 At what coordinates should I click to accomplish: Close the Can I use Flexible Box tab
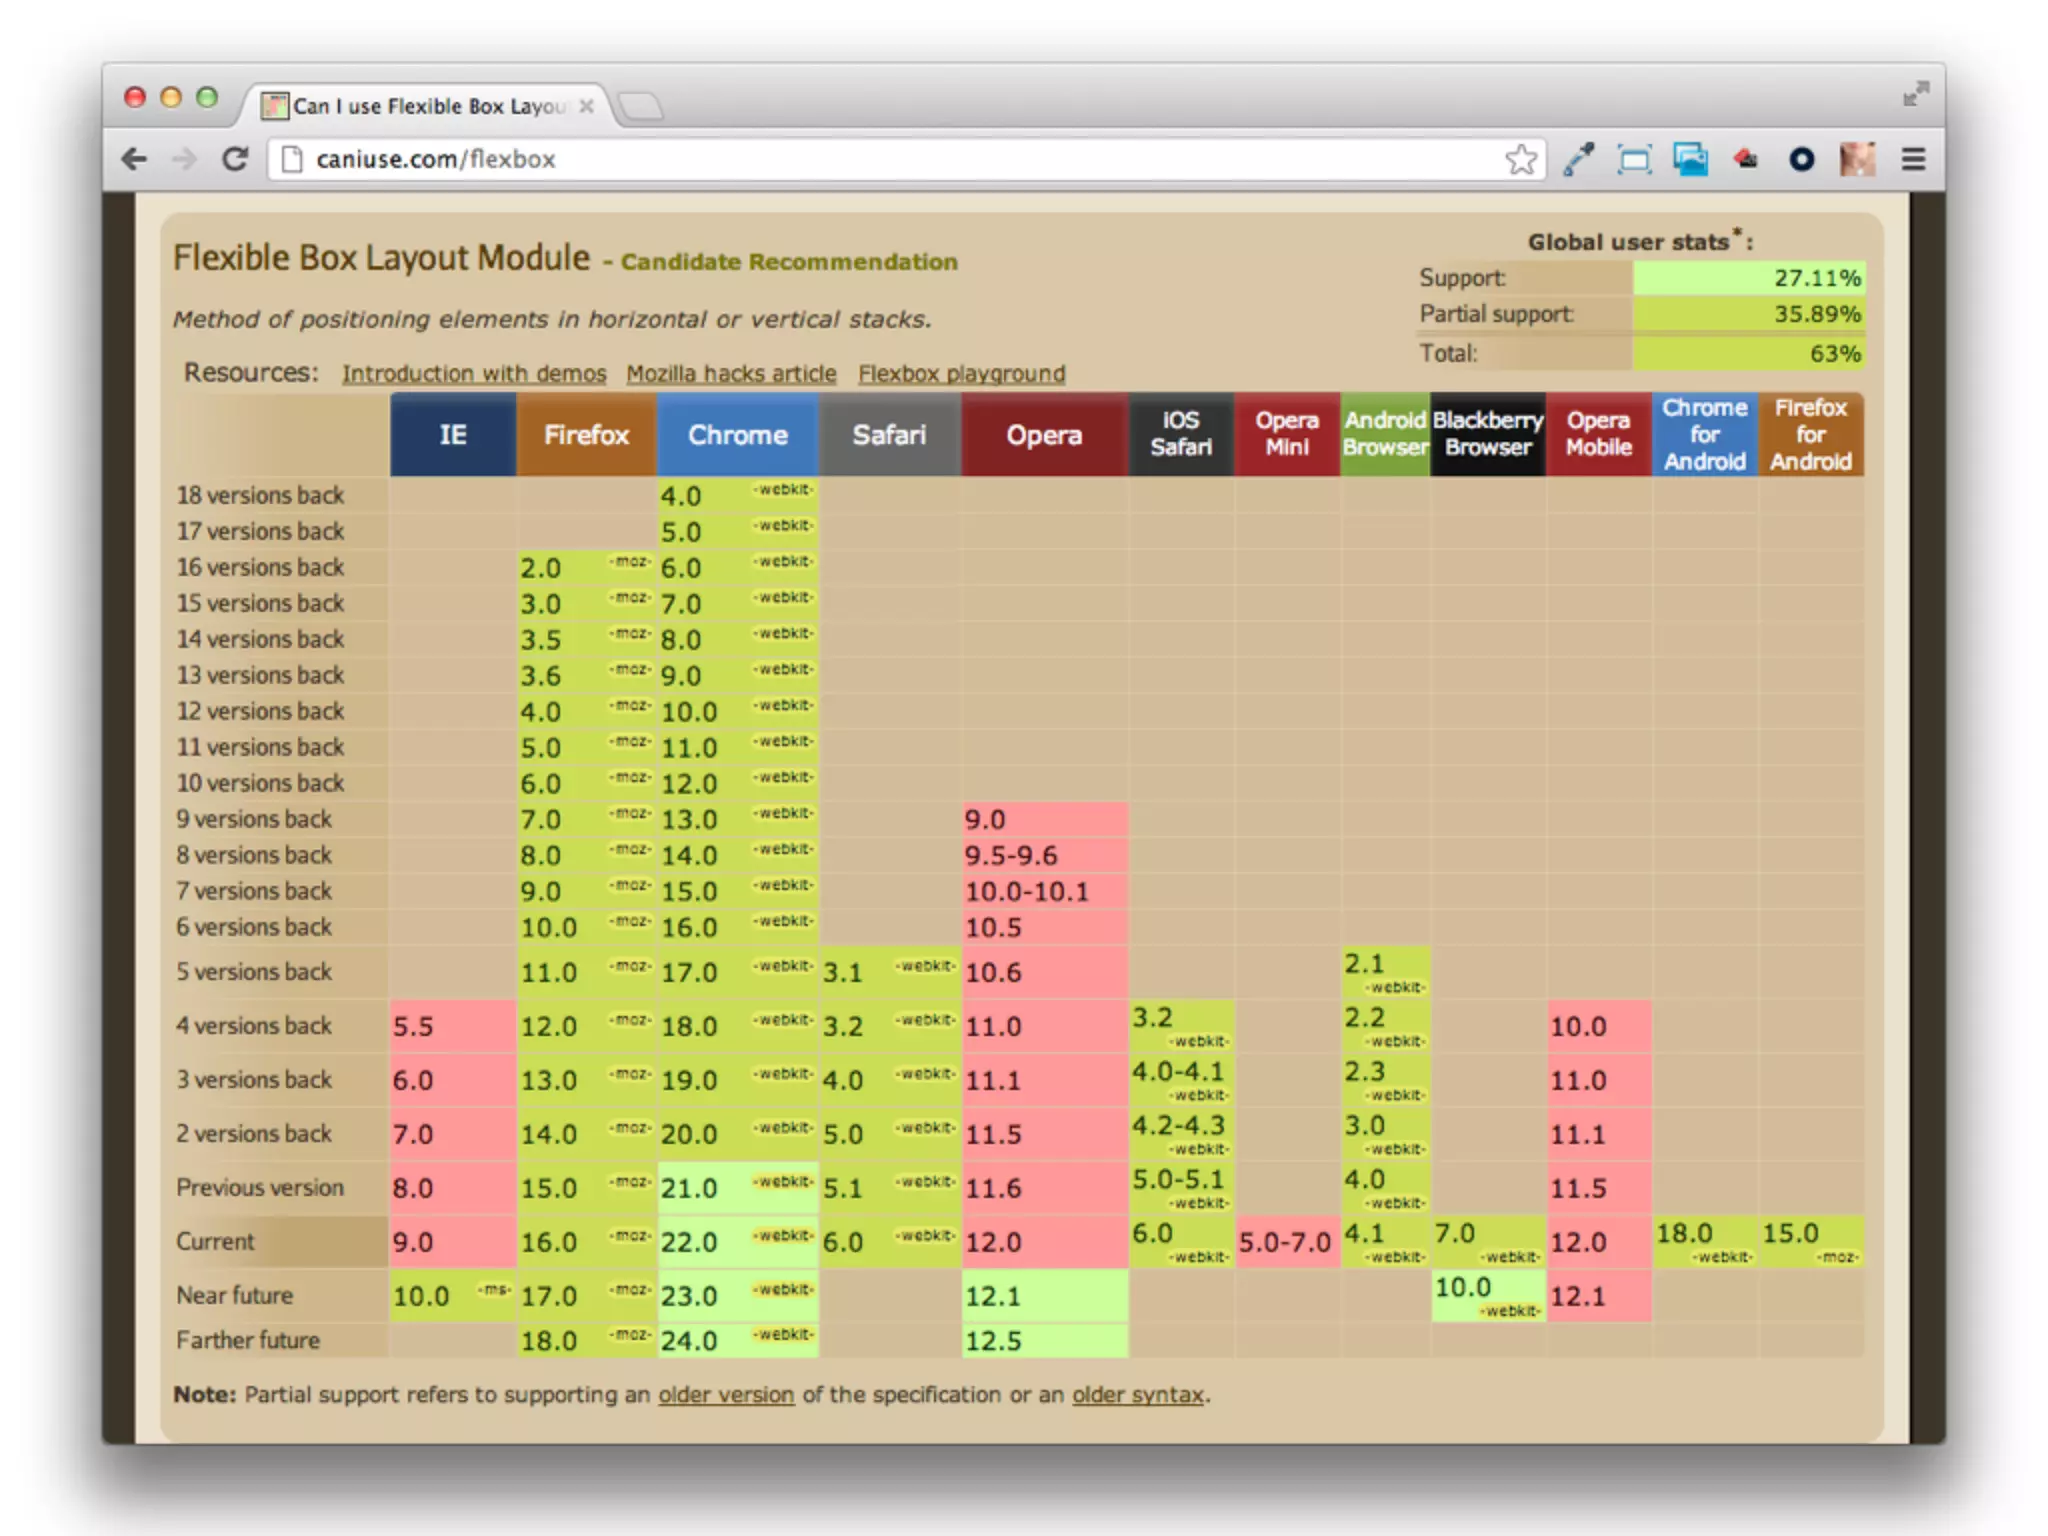click(x=587, y=106)
